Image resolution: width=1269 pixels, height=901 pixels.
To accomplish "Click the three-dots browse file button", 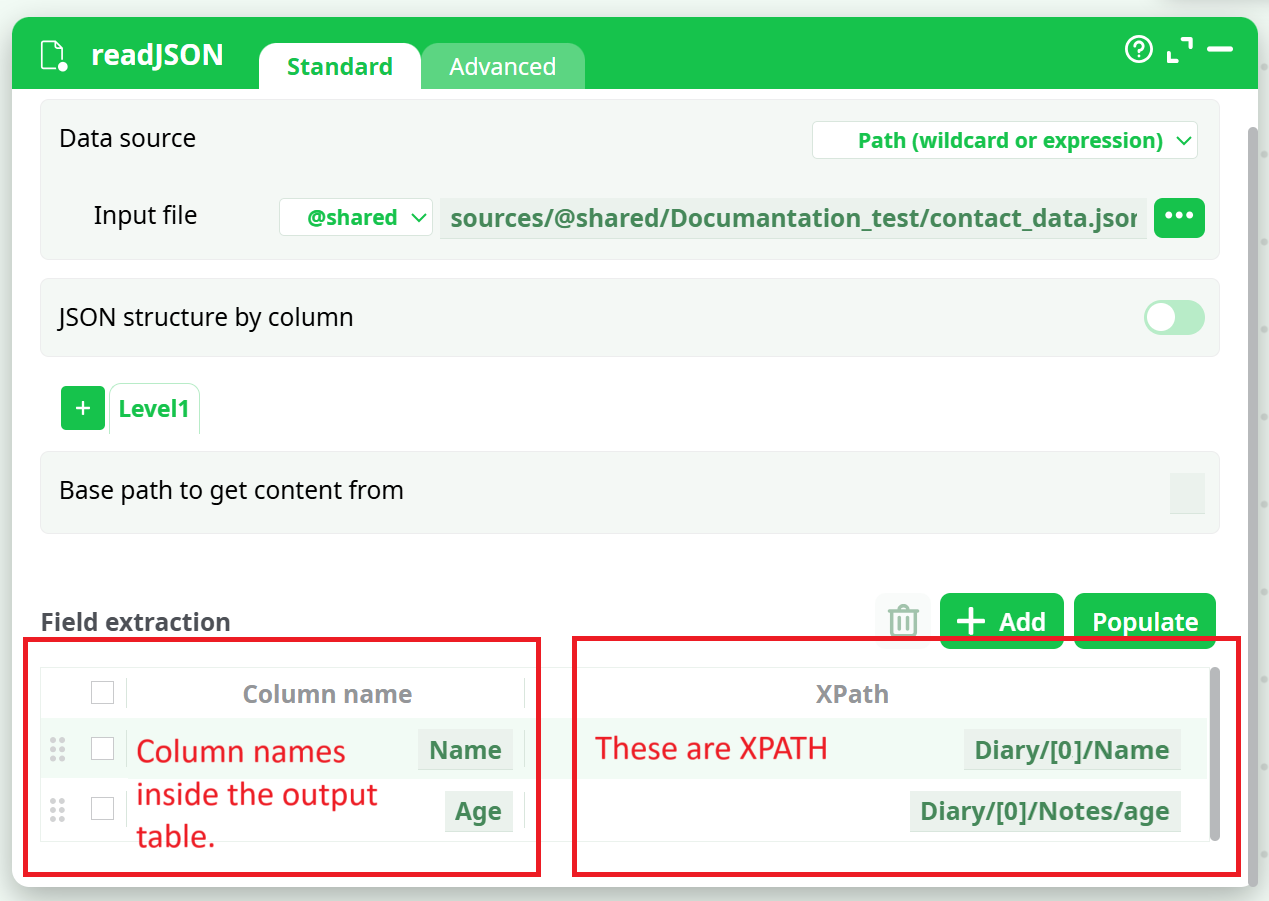I will click(x=1179, y=217).
